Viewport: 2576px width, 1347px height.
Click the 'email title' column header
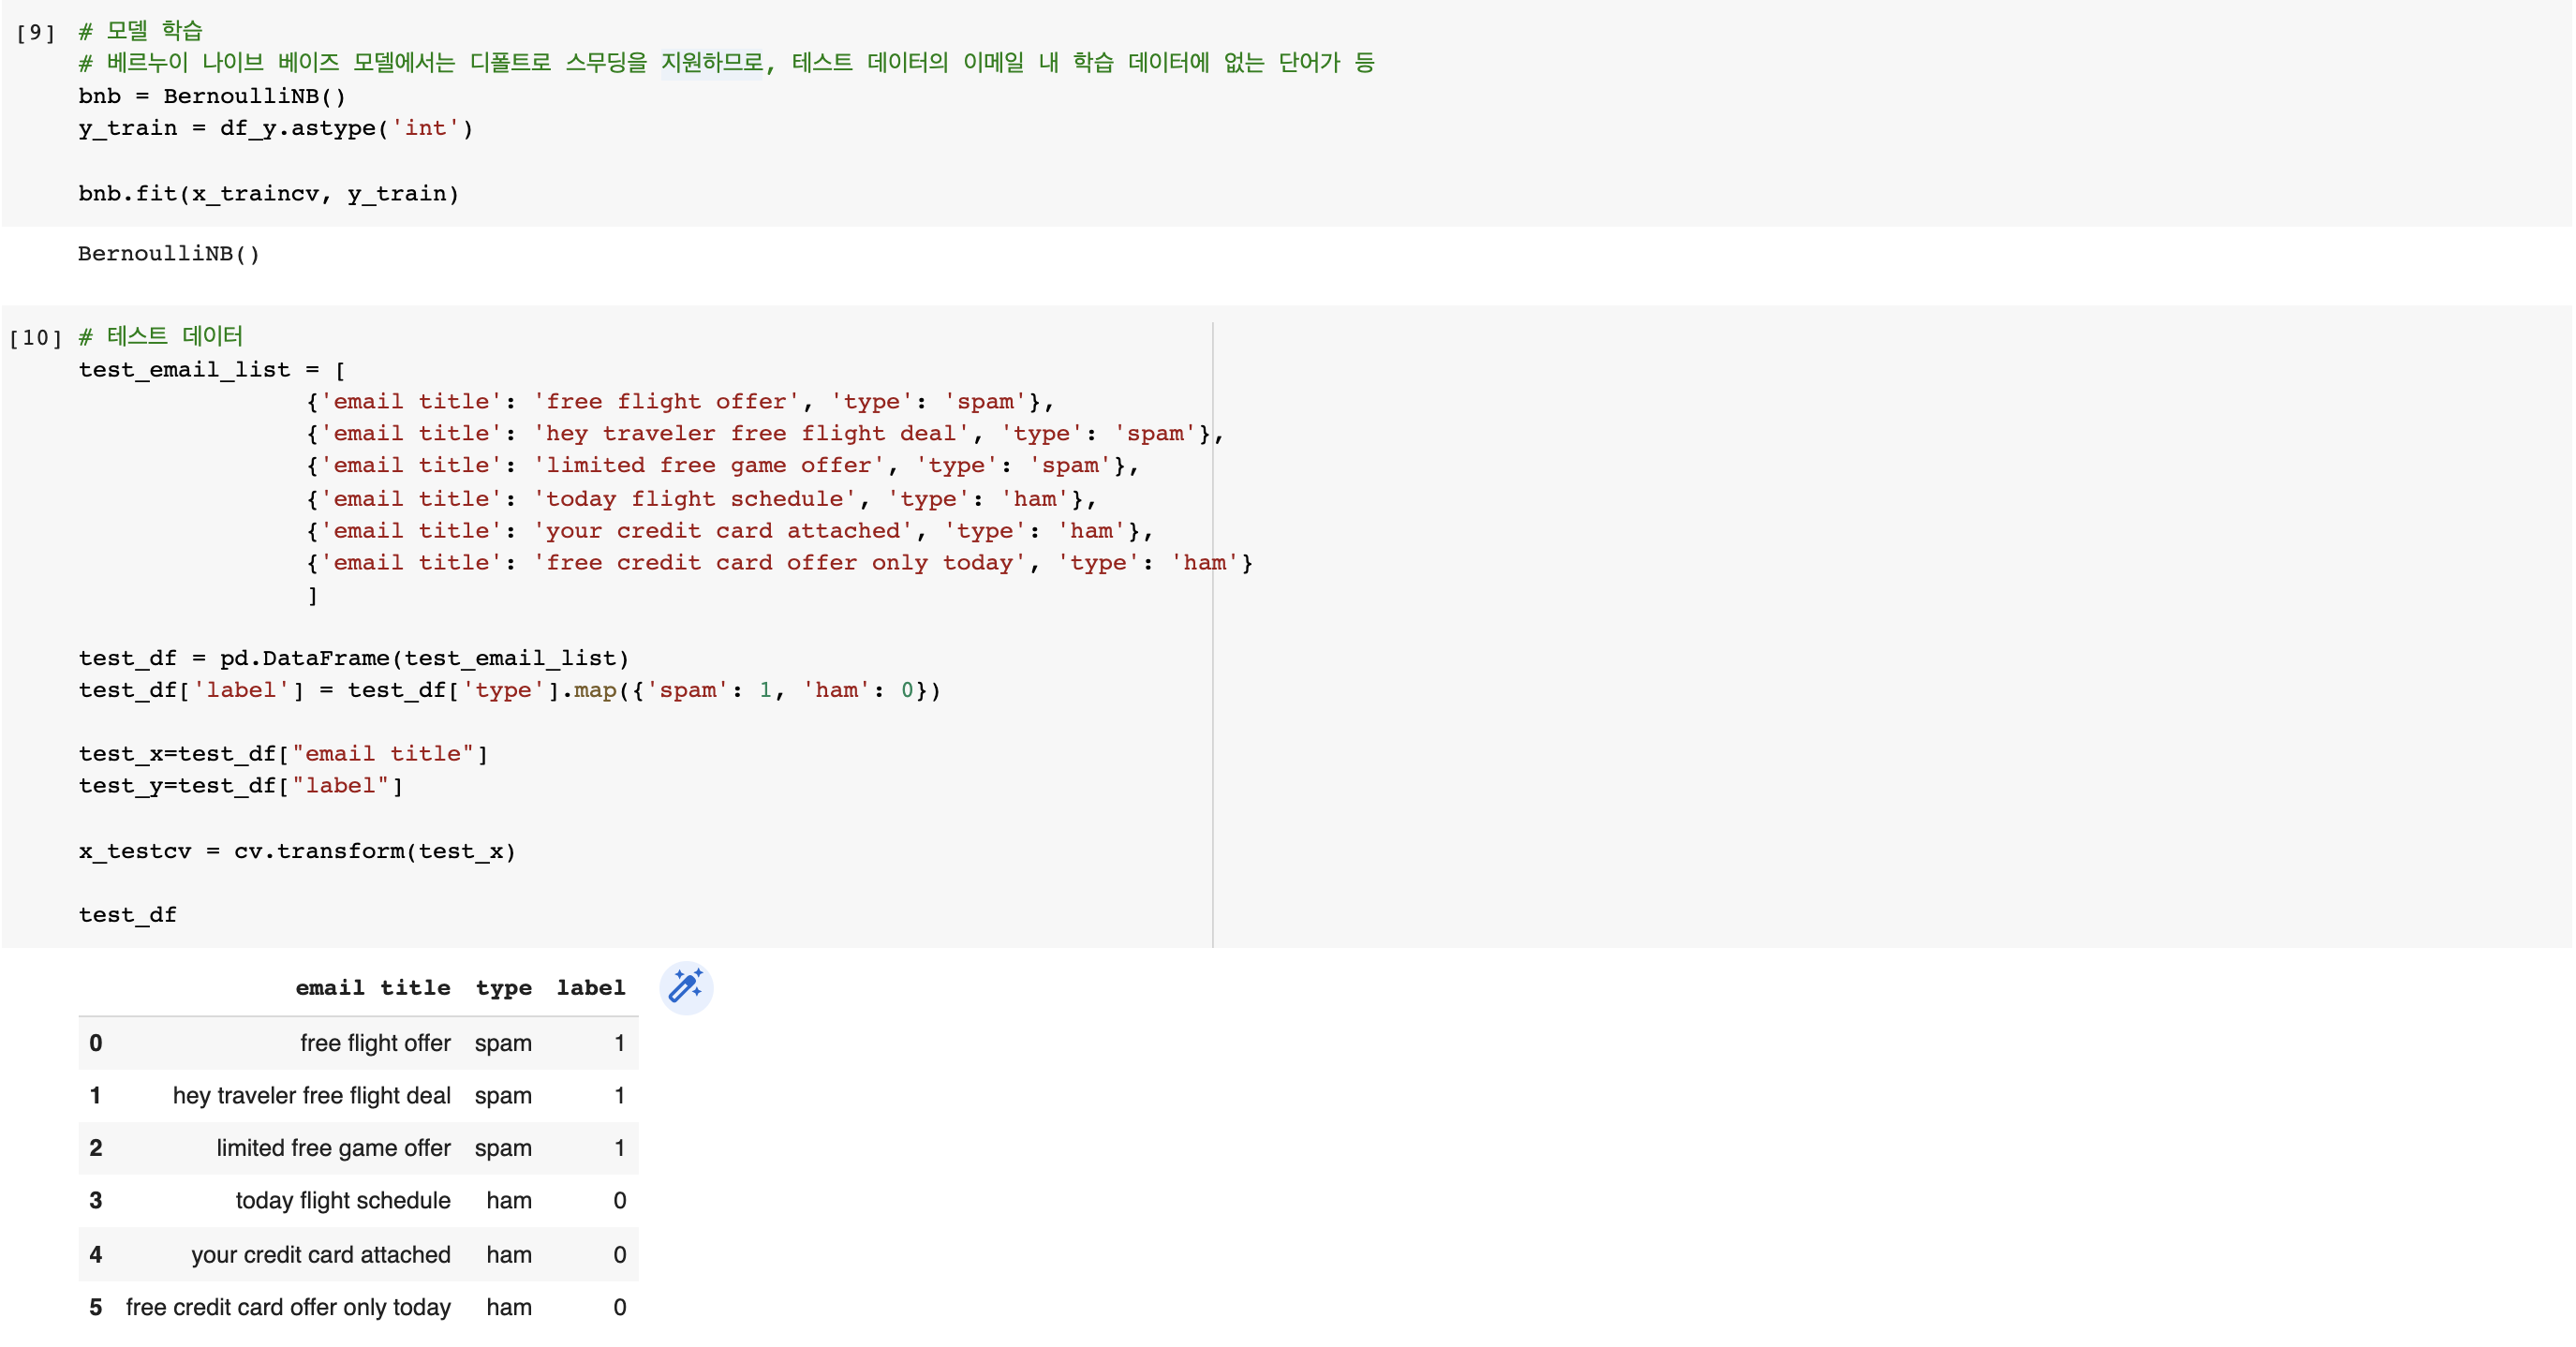point(372,987)
